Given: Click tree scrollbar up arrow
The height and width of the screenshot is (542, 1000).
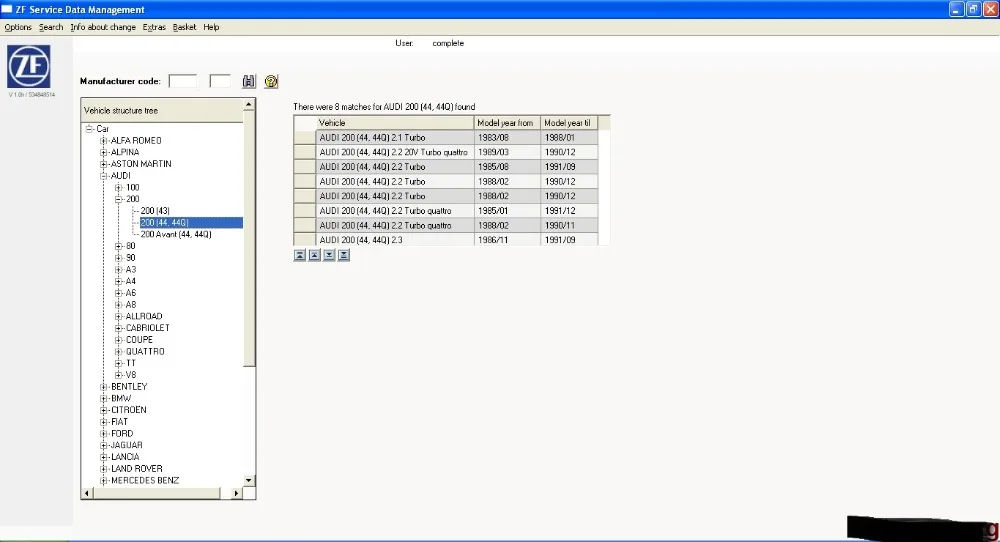Looking at the screenshot, I should (249, 105).
